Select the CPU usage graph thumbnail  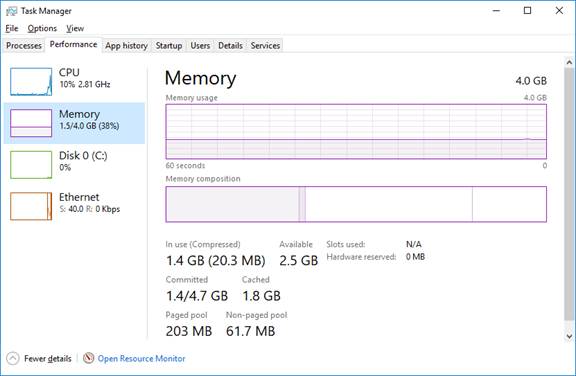coord(31,82)
